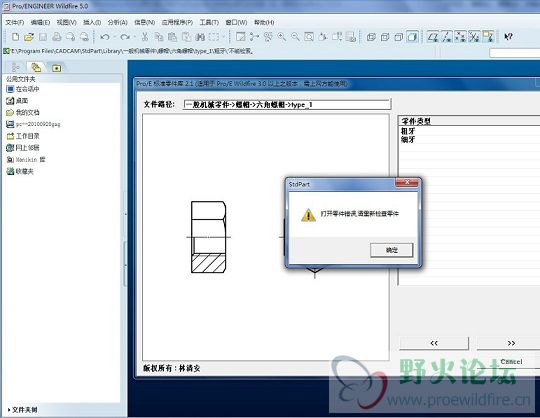
Task: Select the pc--20100920gag computer entry
Action: (x=33, y=124)
